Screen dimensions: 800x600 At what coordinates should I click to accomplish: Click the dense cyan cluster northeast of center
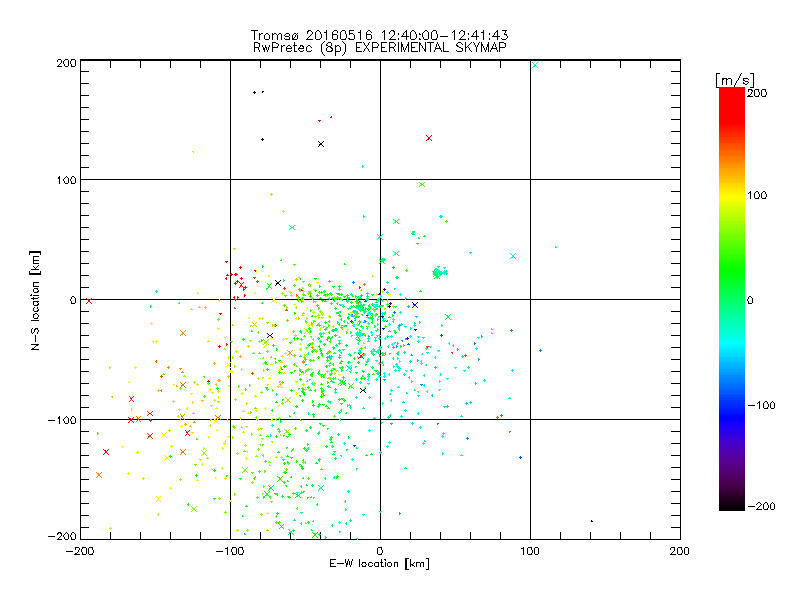tap(439, 273)
